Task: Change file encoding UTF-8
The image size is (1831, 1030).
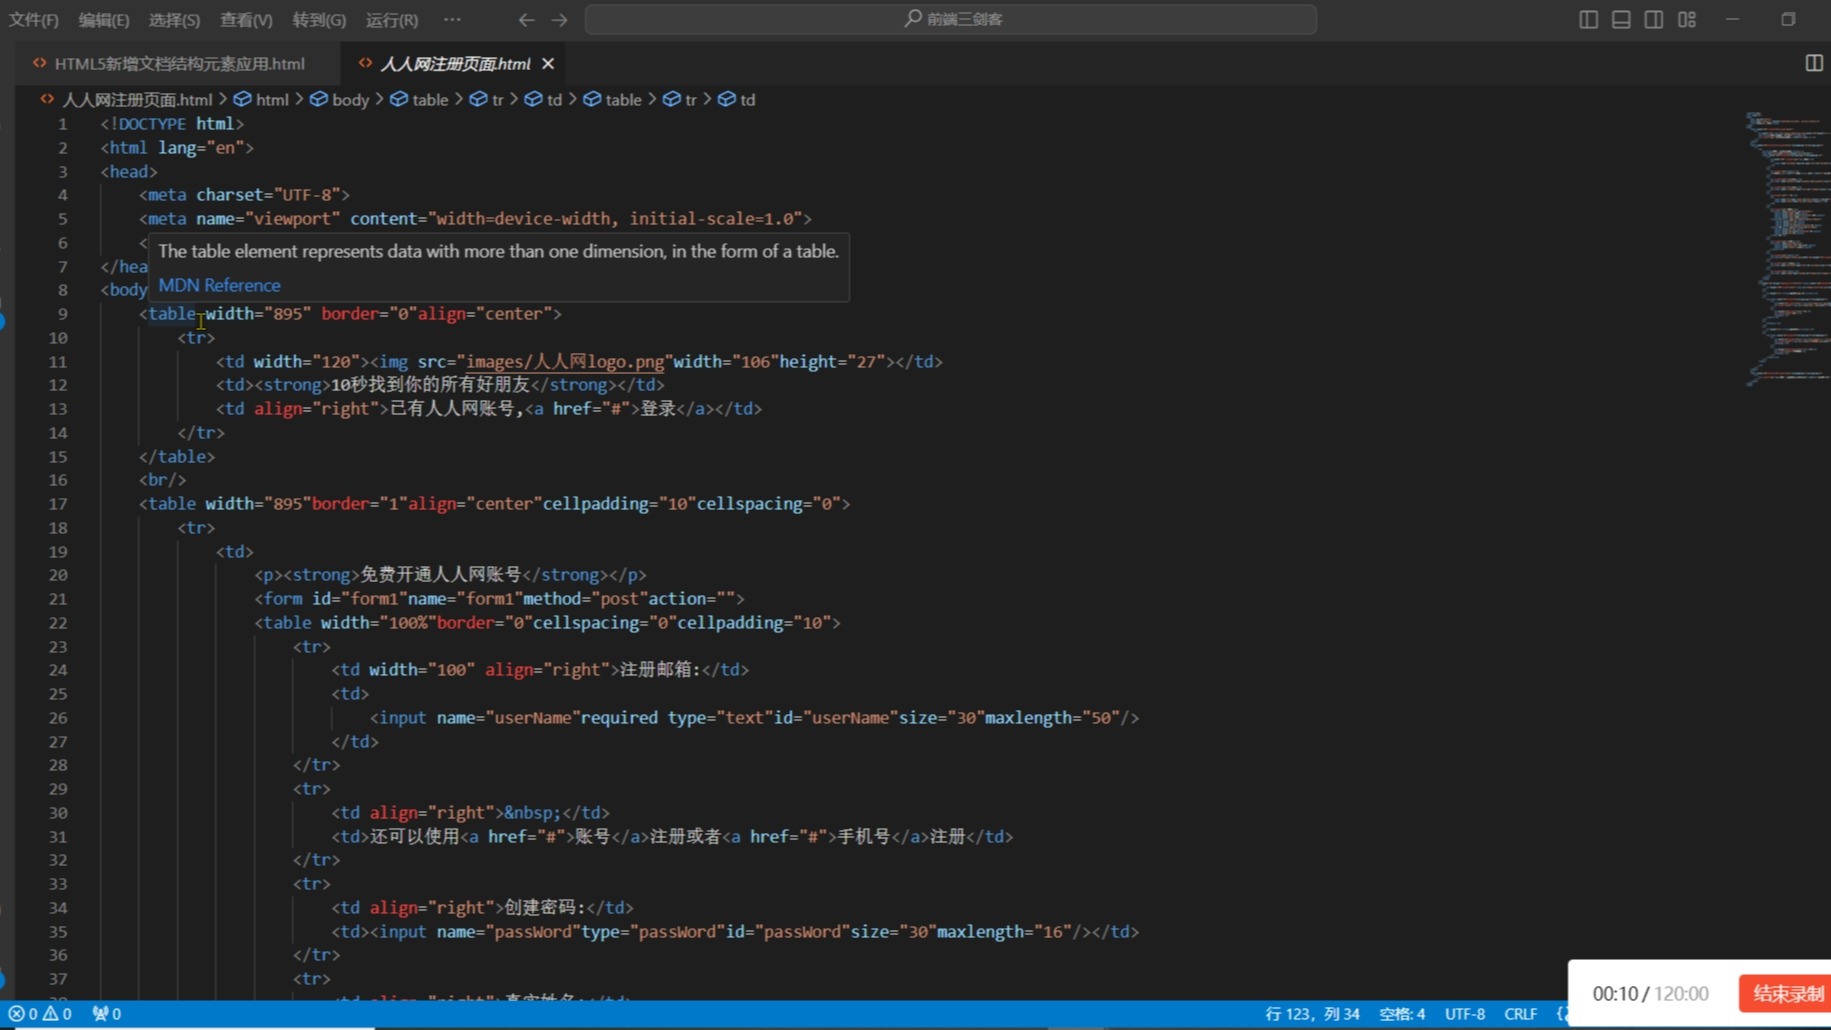Action: (1465, 1013)
